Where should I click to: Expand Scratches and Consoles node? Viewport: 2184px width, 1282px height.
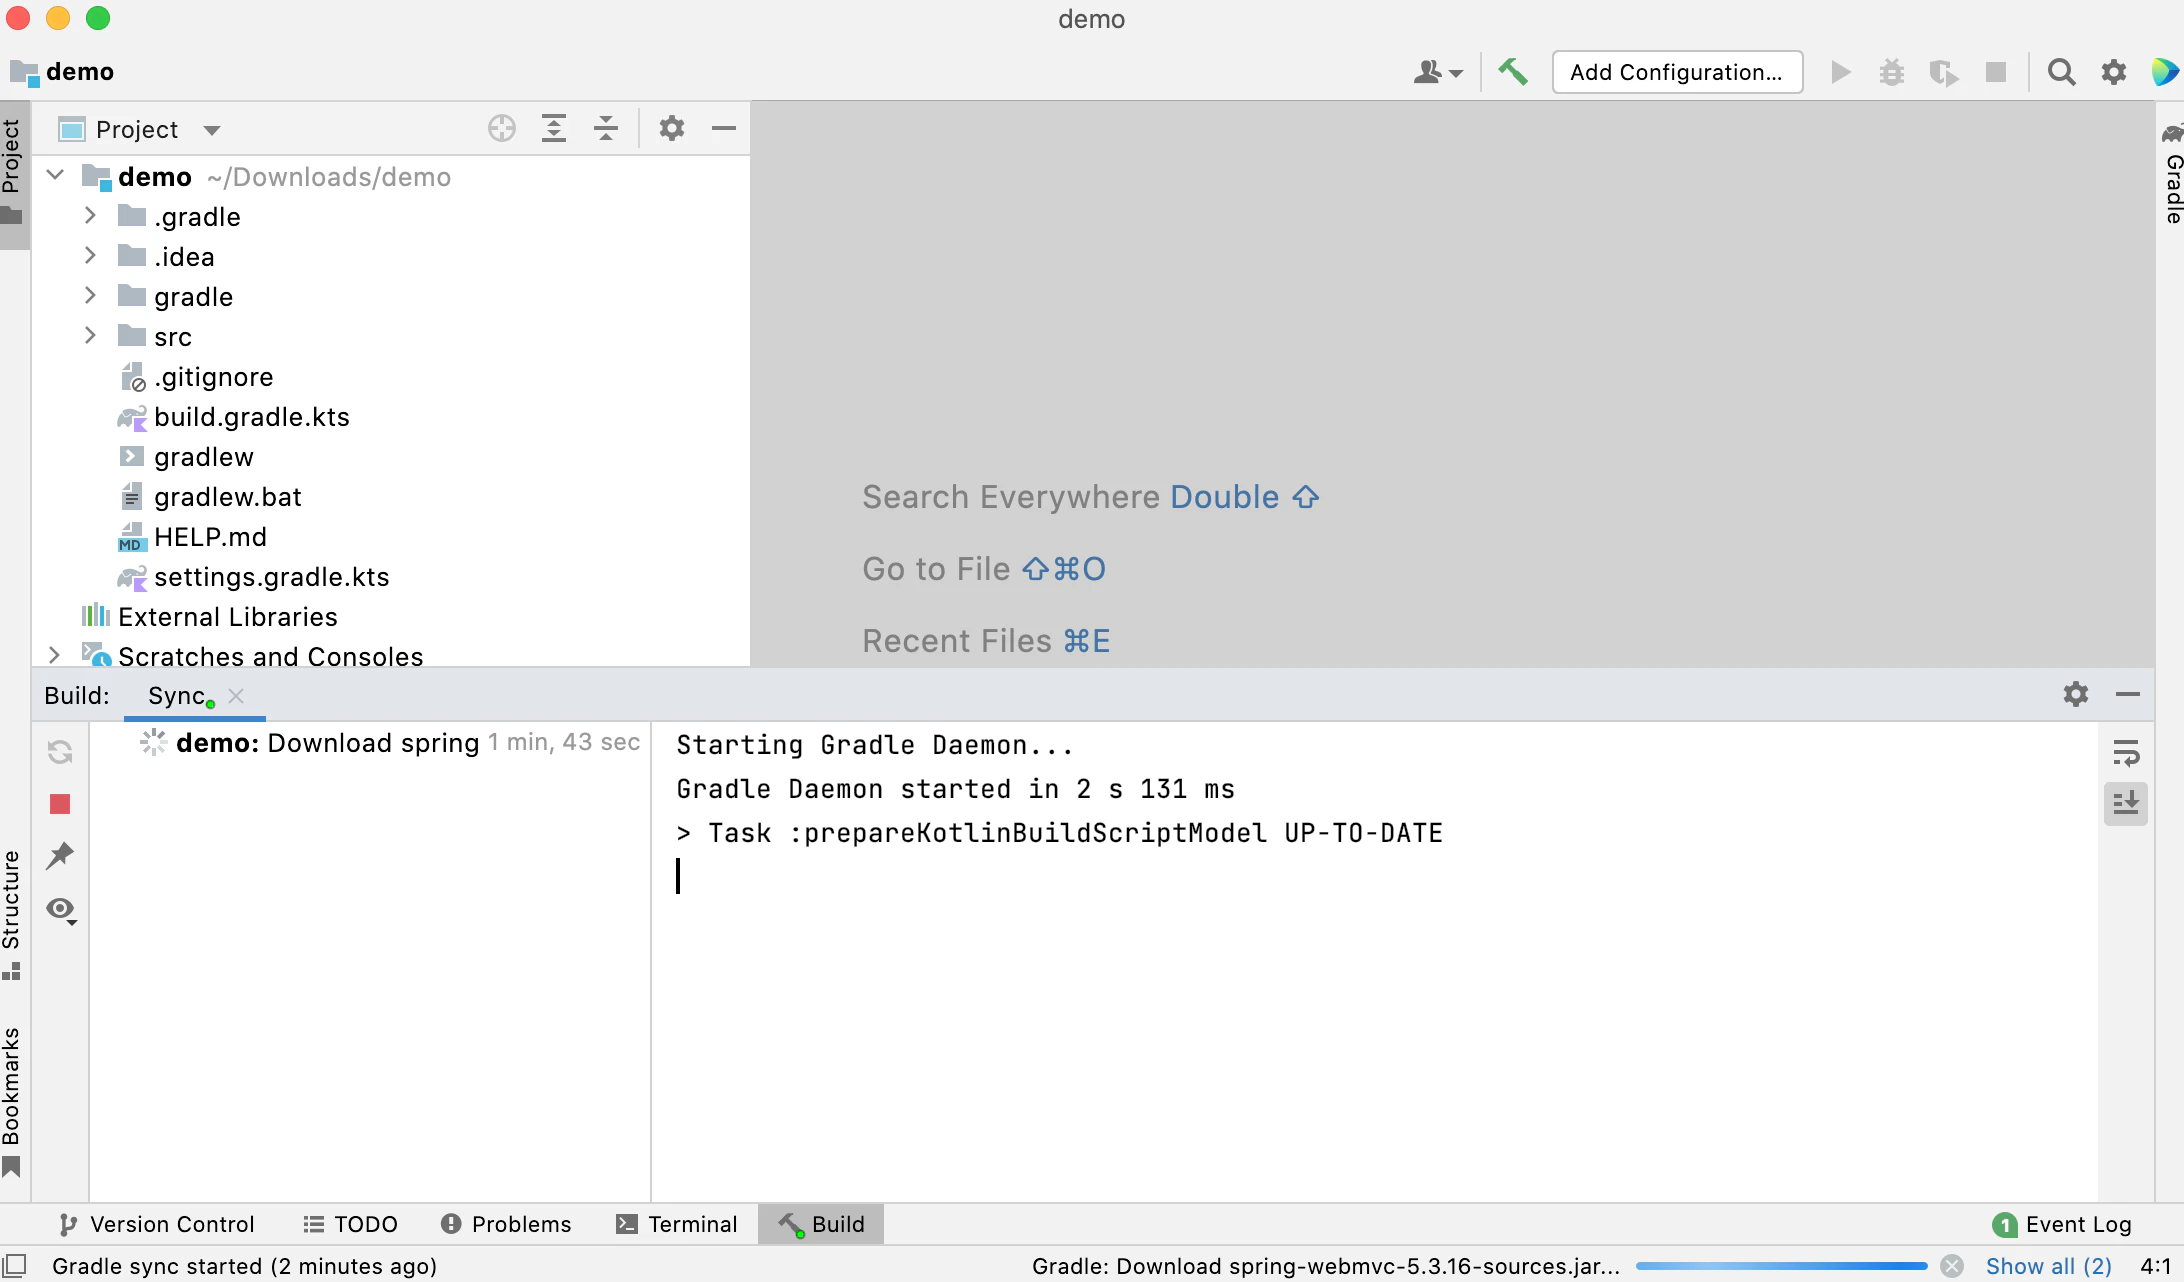(55, 656)
